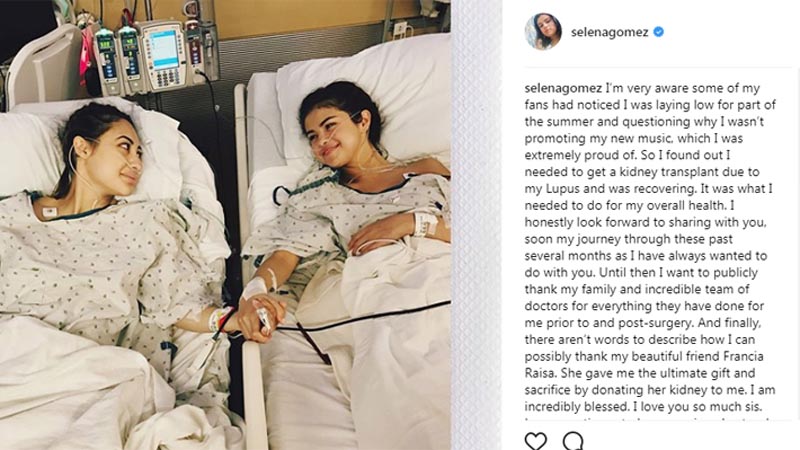Like the post with the heart icon

pos(536,441)
